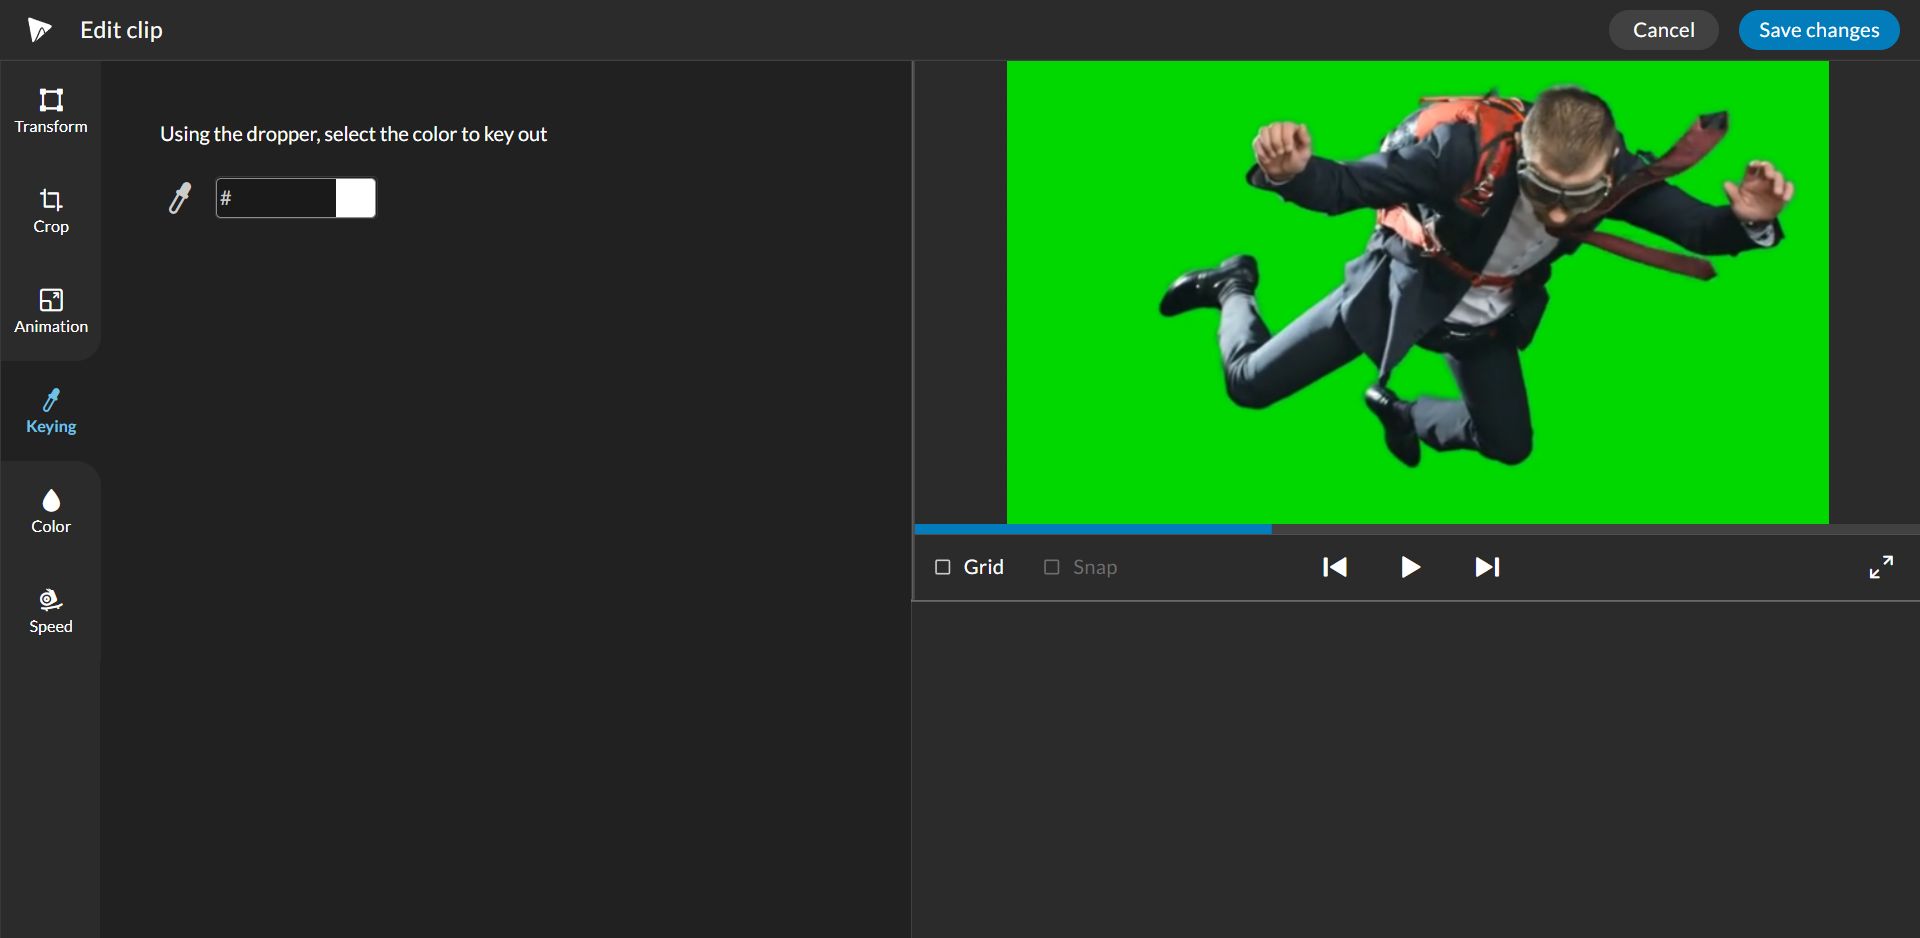Open the Animation settings
Image resolution: width=1920 pixels, height=938 pixels.
[50, 310]
